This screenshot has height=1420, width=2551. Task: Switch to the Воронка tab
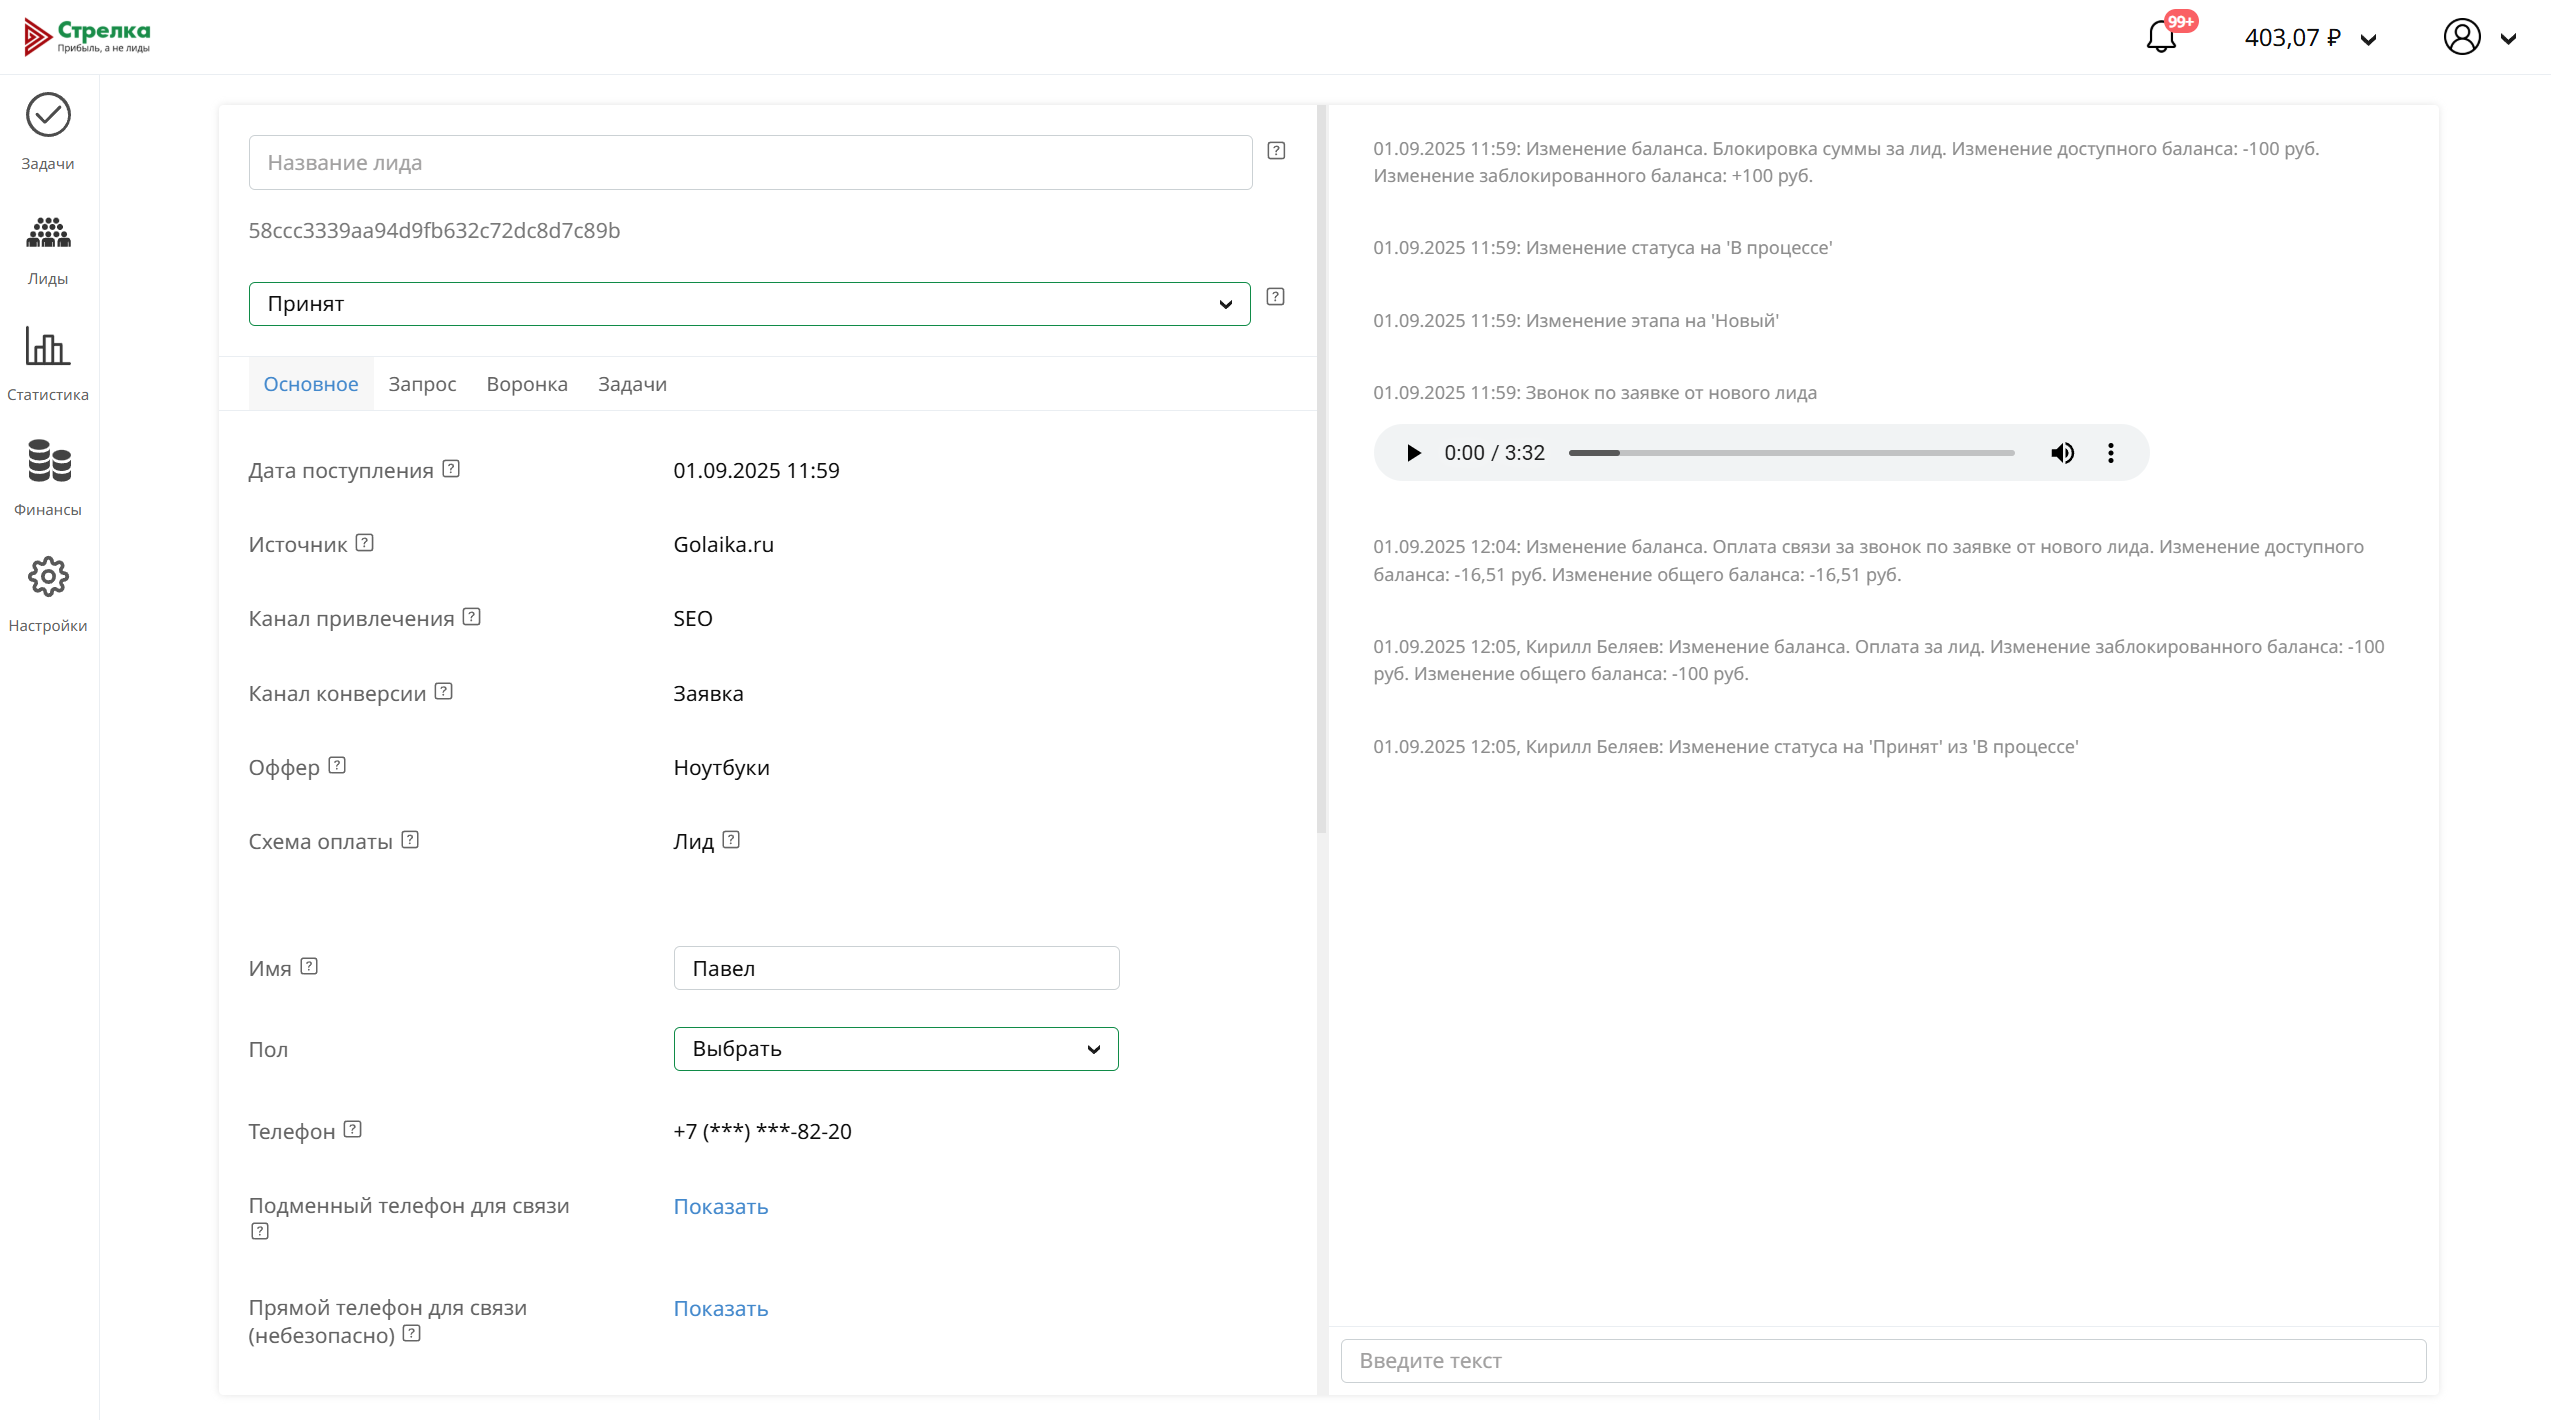pyautogui.click(x=527, y=384)
